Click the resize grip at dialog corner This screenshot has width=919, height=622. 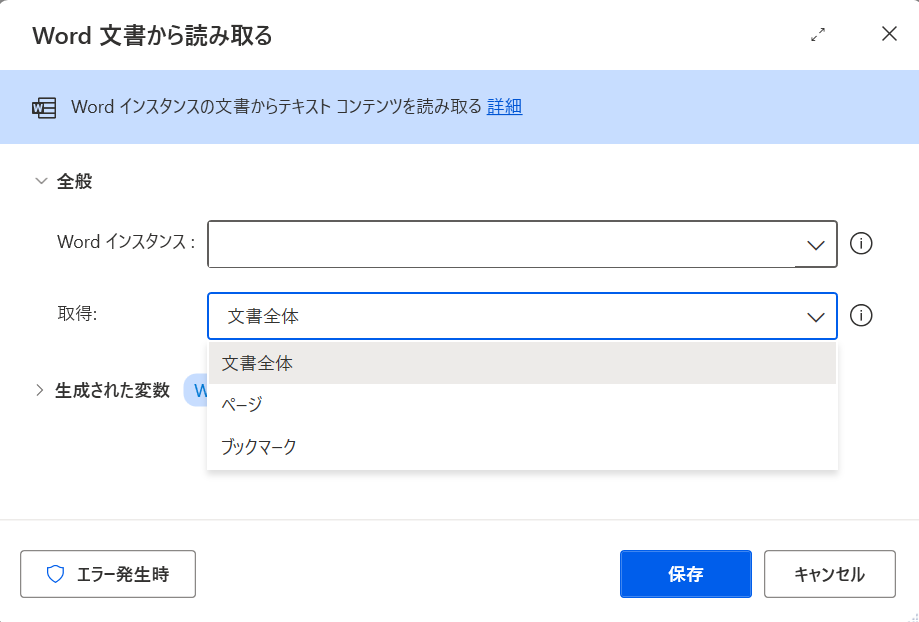tap(912, 616)
